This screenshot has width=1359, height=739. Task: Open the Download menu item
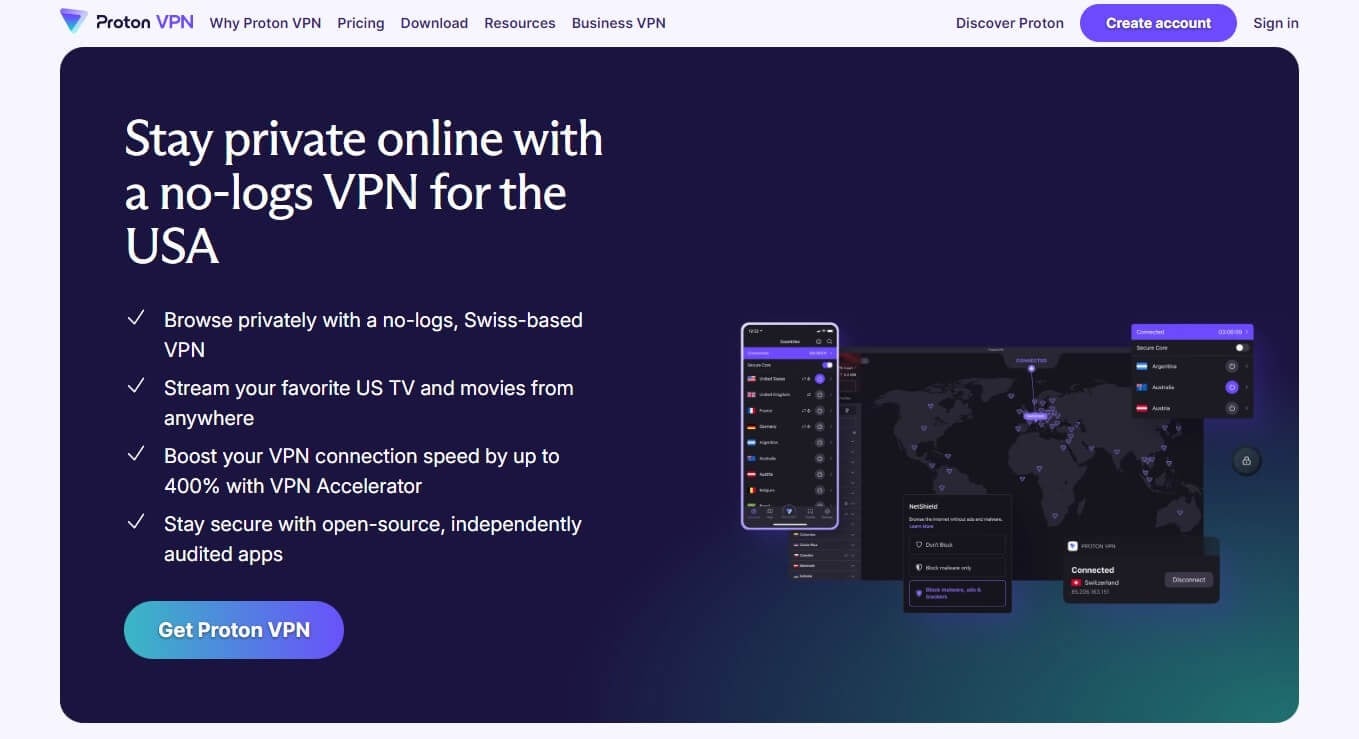[434, 23]
